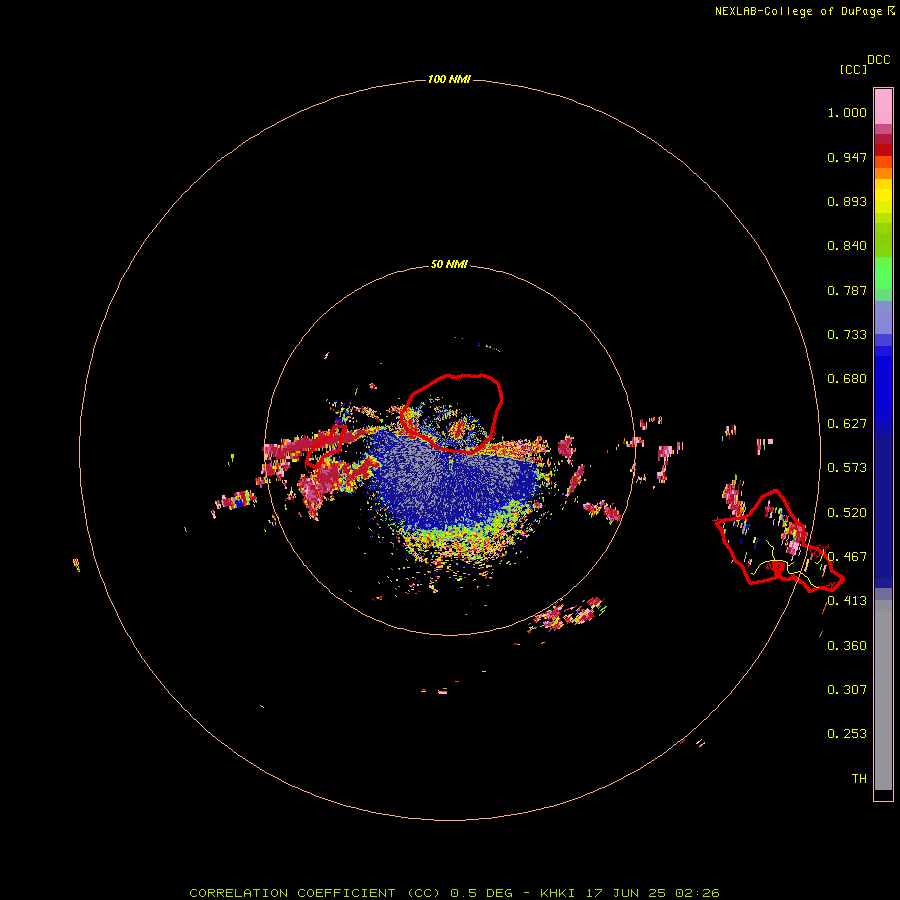
Task: Click the 0.467 color scale value
Action: coord(847,557)
